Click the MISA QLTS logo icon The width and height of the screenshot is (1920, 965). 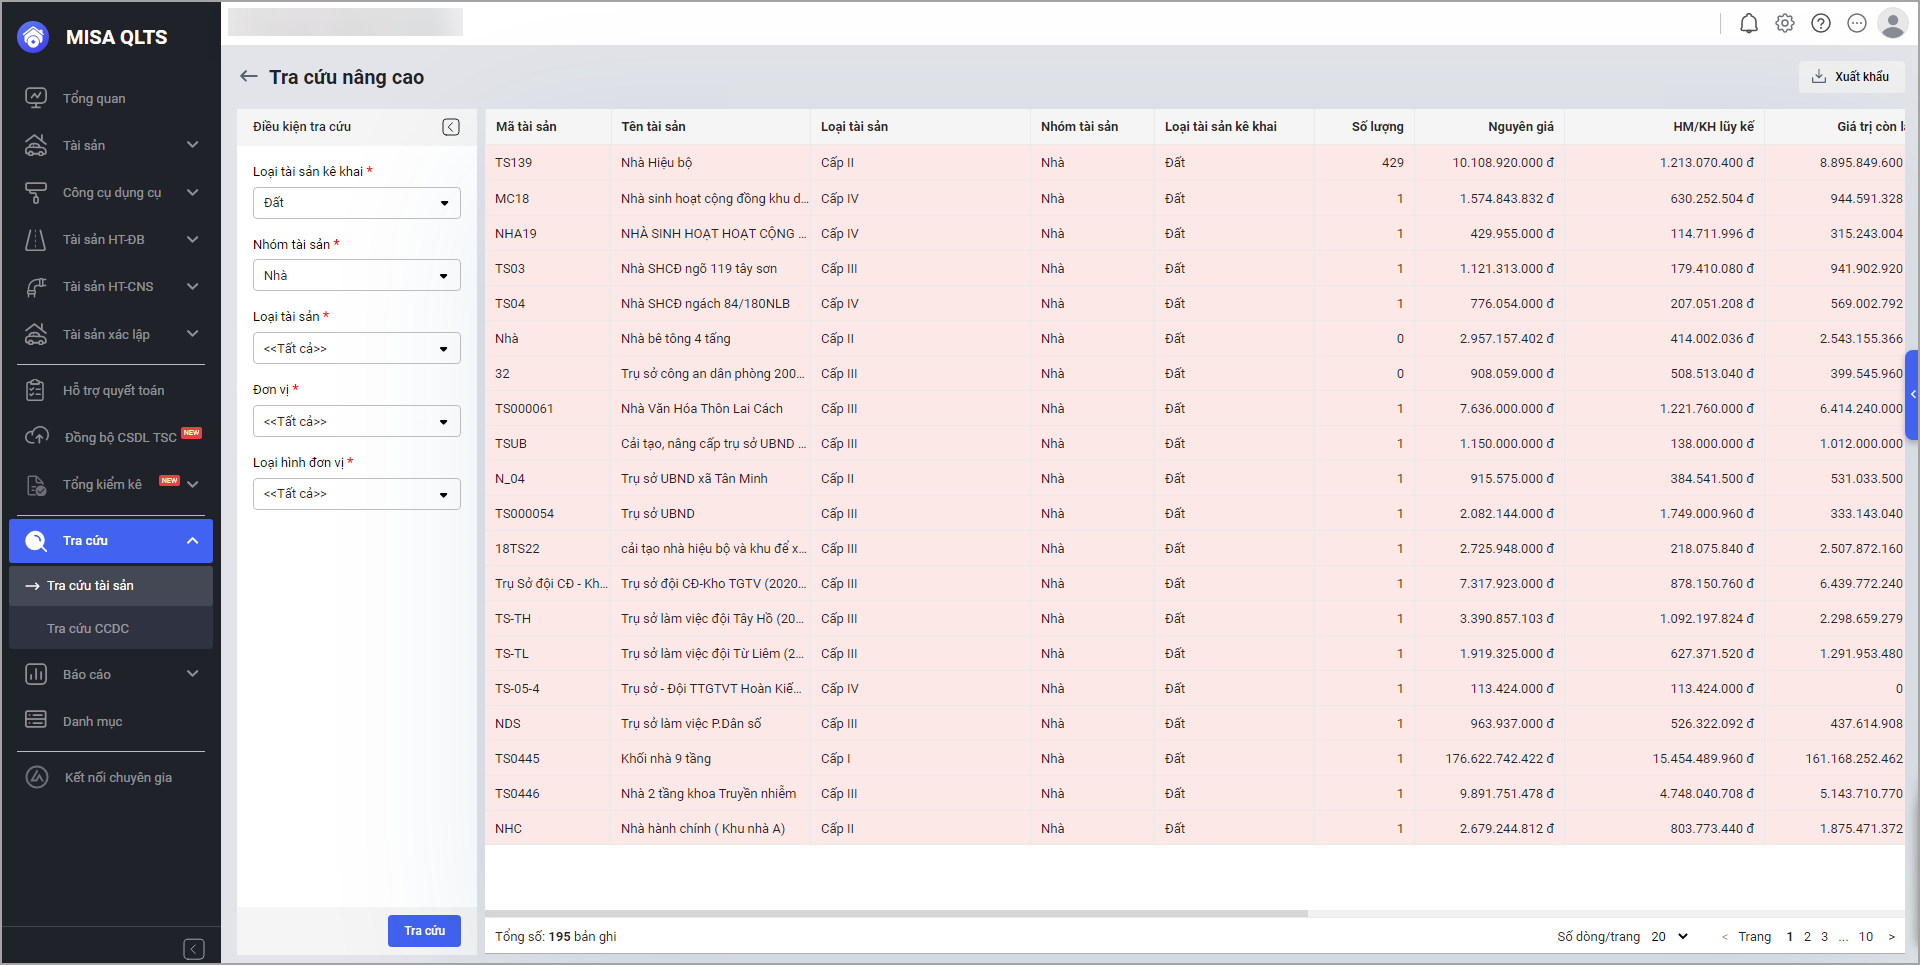click(33, 37)
